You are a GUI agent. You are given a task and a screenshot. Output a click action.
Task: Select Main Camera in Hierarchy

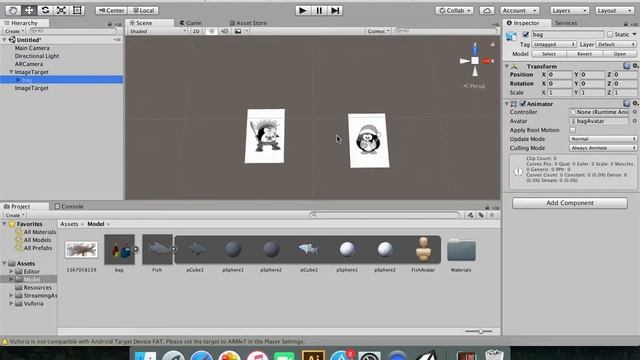tap(32, 48)
